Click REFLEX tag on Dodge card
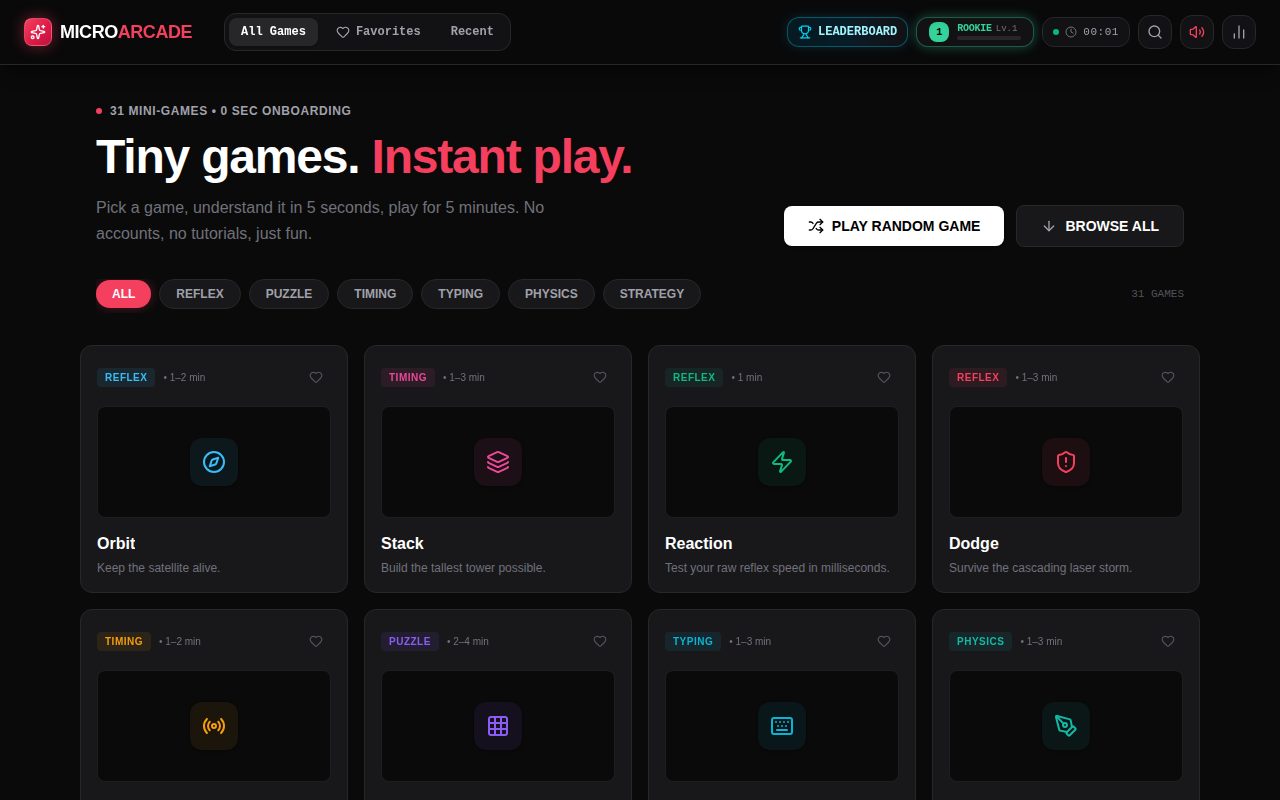The width and height of the screenshot is (1280, 800). (978, 377)
